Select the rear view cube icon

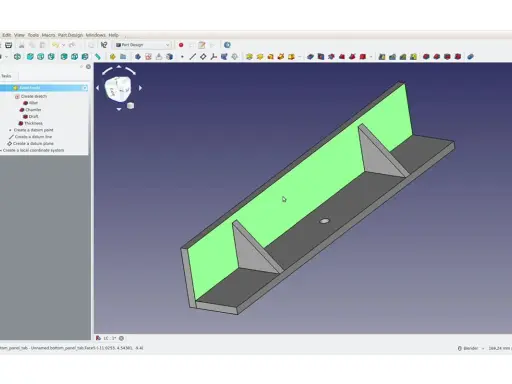[64, 57]
